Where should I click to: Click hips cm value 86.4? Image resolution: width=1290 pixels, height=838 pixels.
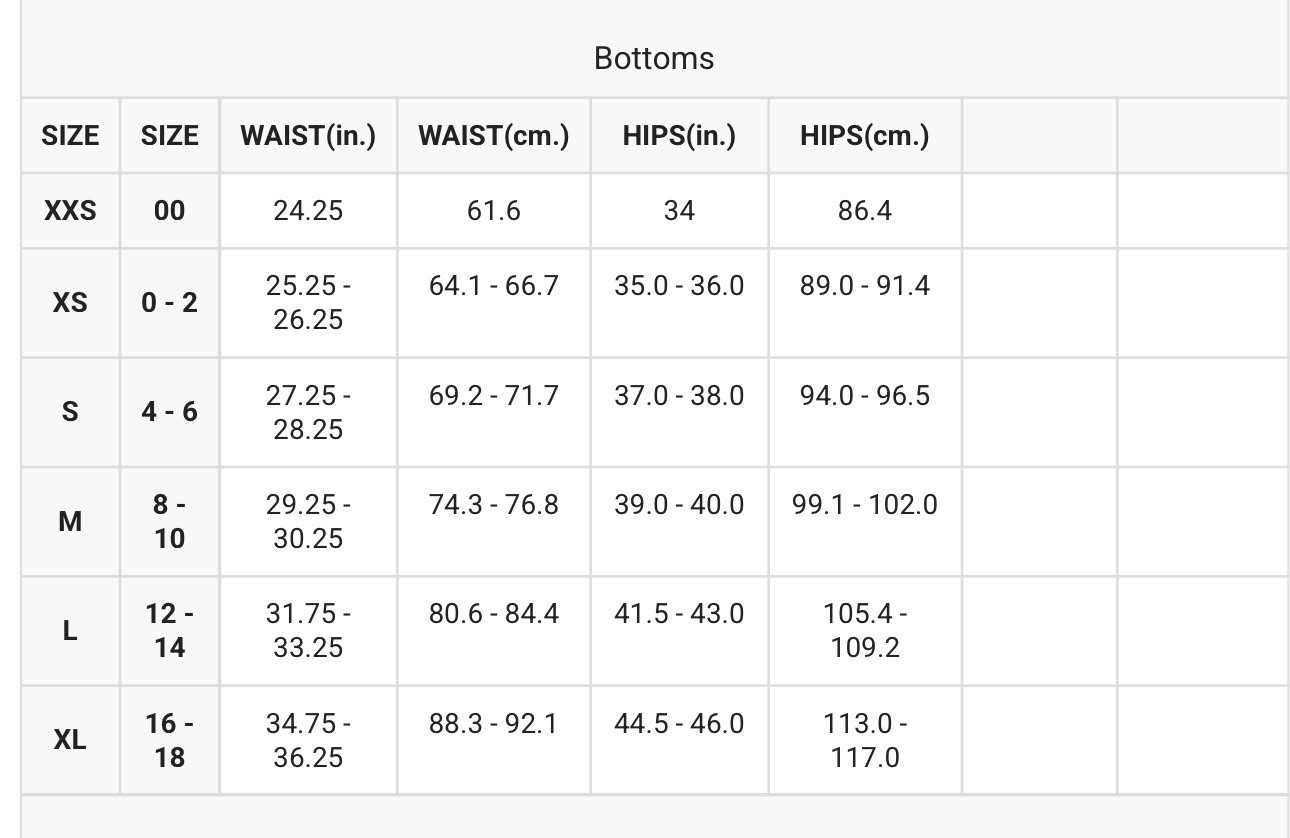[x=865, y=211]
